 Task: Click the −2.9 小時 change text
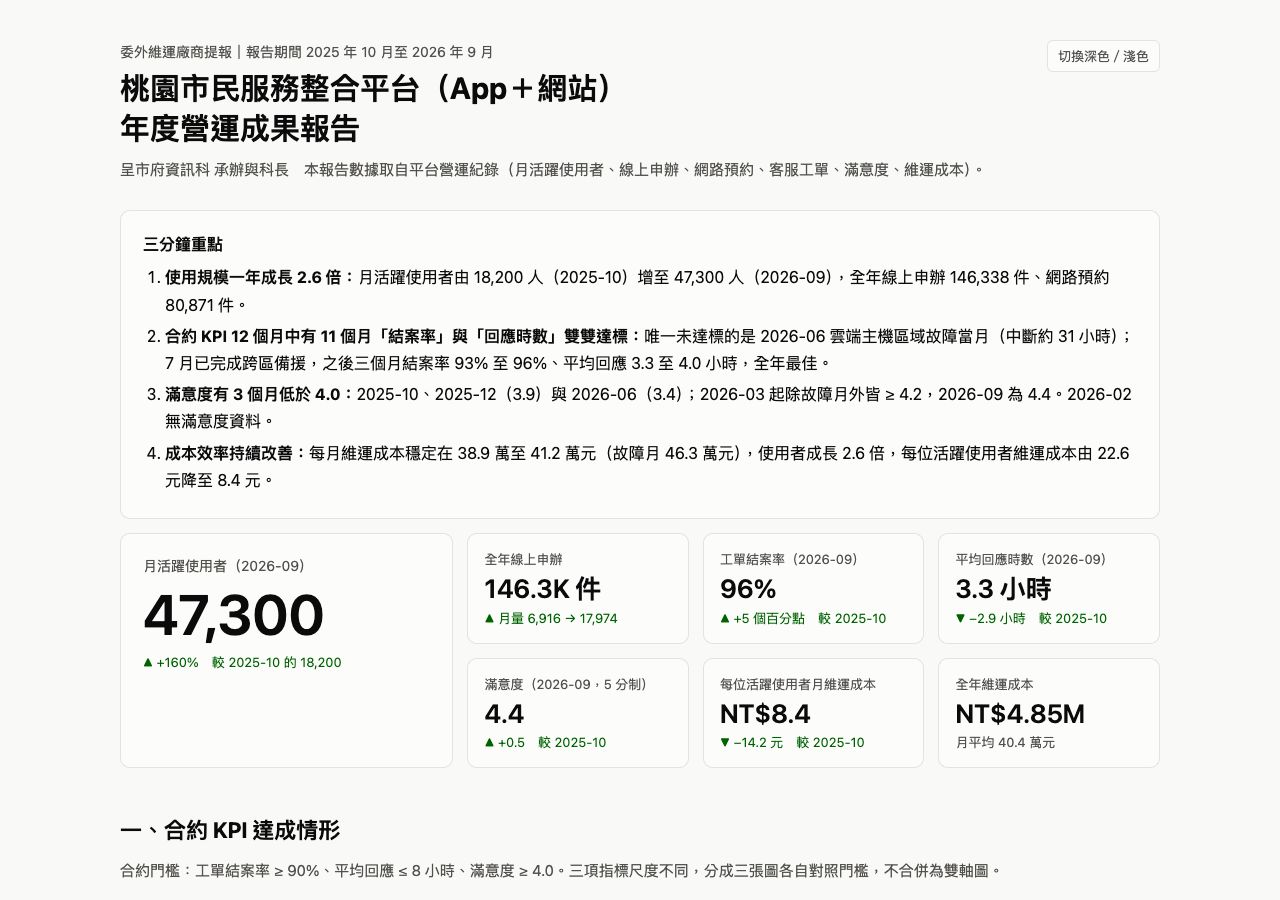1031,619
